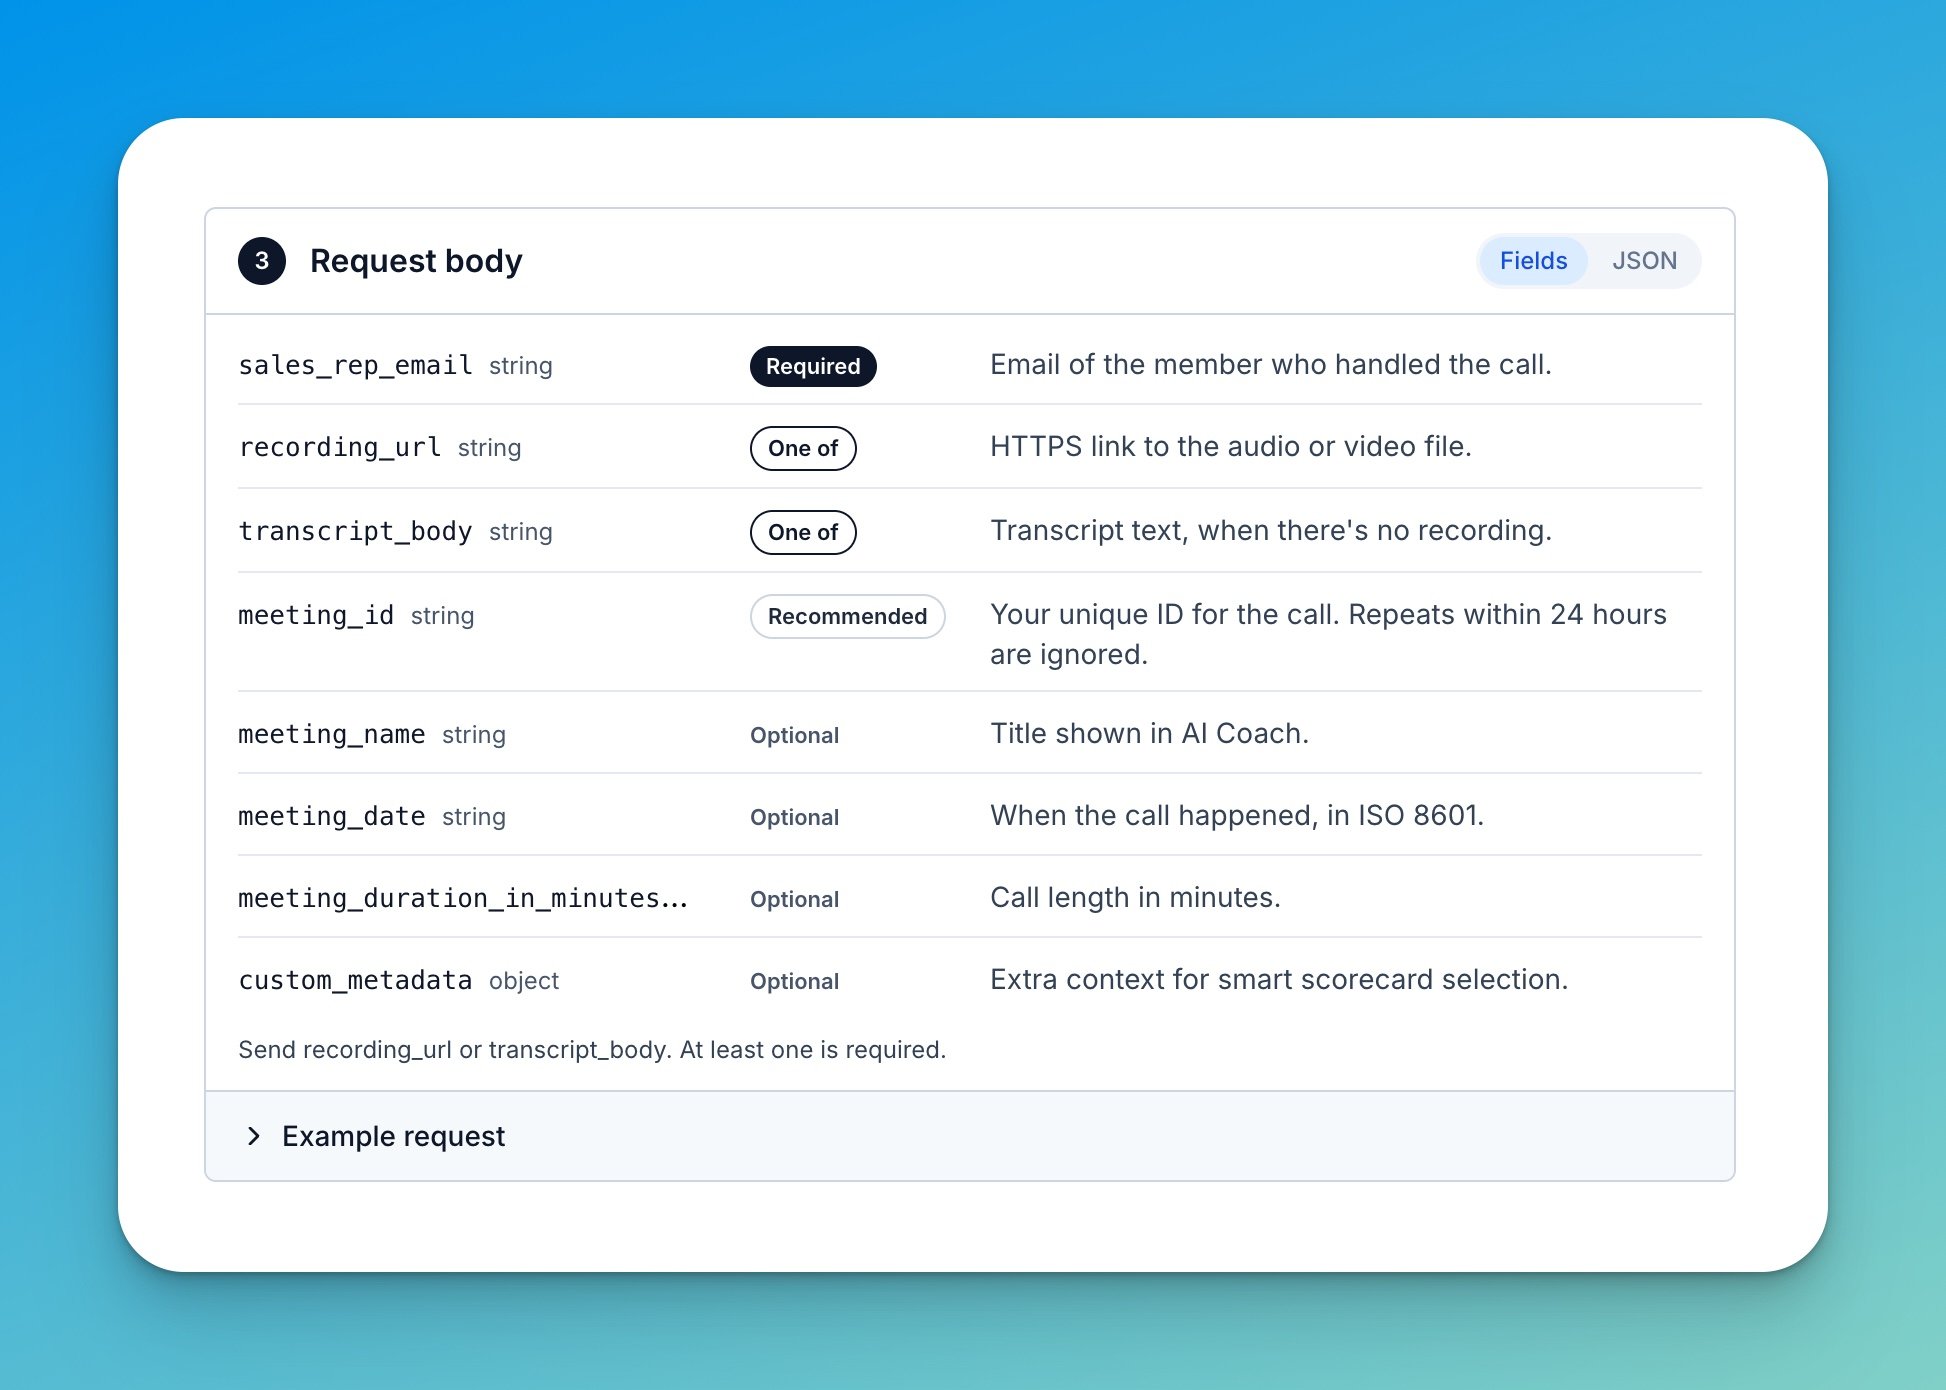Open the Example request section label
This screenshot has width=1946, height=1390.
coord(394,1136)
